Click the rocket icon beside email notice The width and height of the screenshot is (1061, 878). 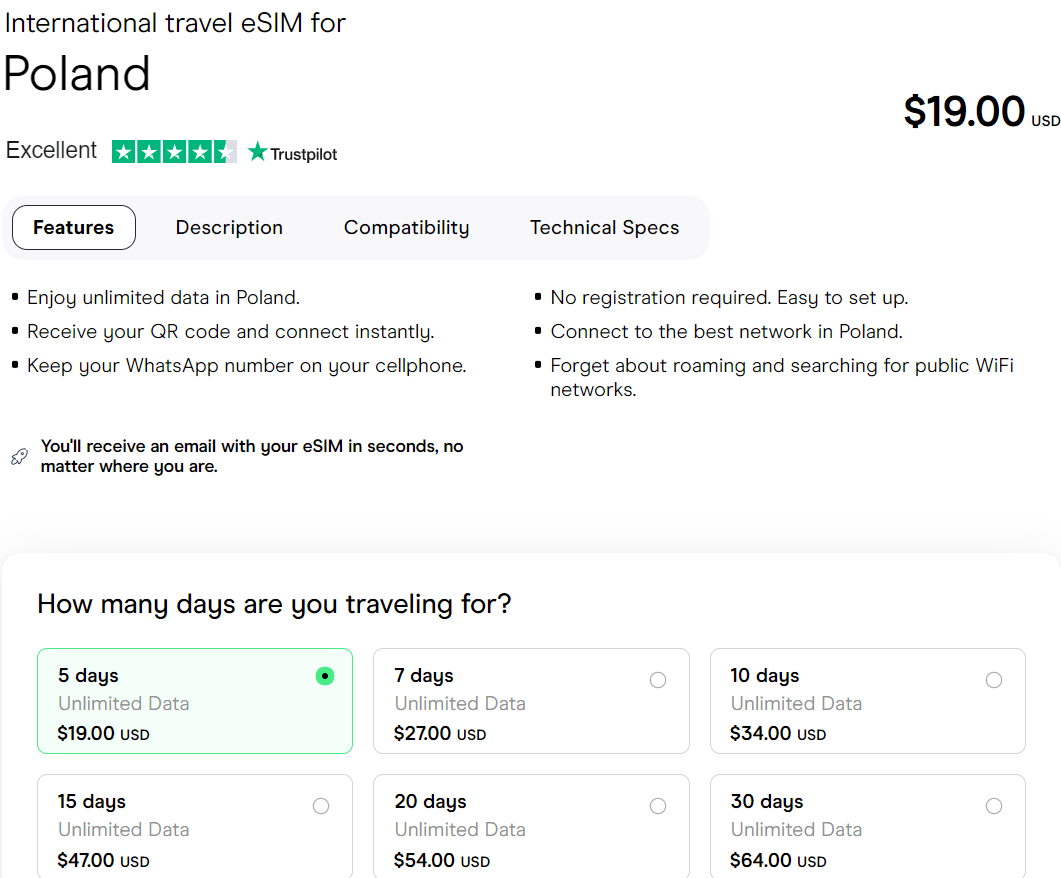tap(19, 457)
